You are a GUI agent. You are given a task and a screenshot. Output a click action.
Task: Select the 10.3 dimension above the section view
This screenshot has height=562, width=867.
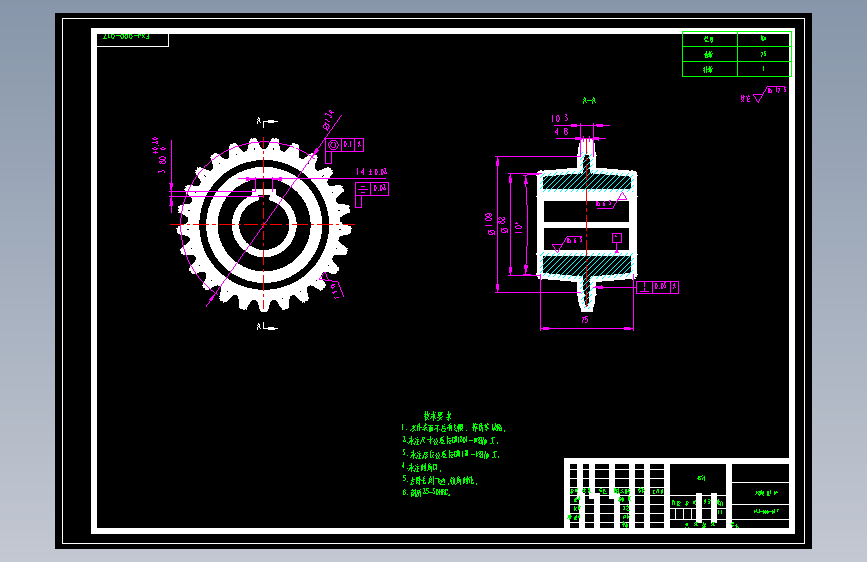pos(560,118)
